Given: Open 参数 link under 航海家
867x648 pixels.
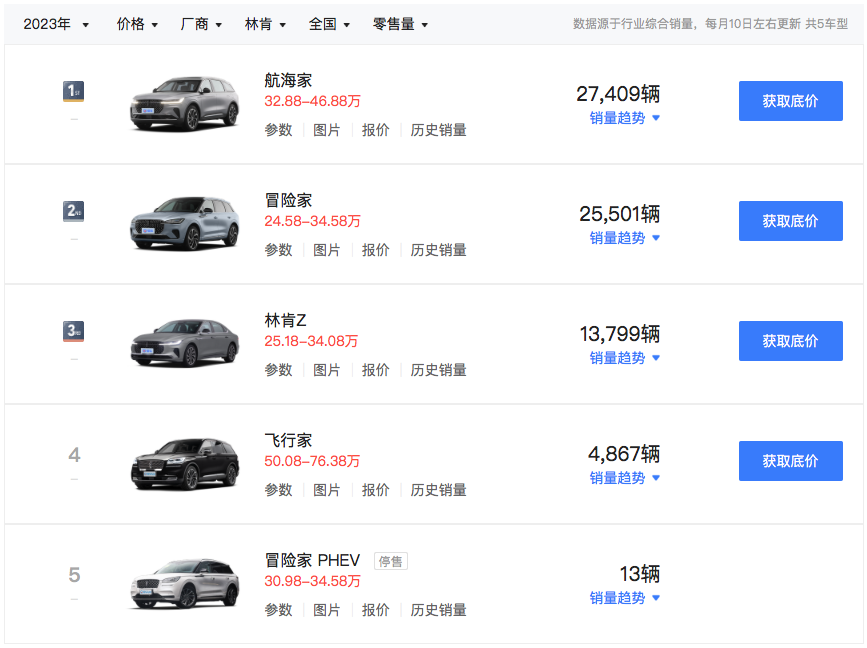Looking at the screenshot, I should [x=278, y=130].
